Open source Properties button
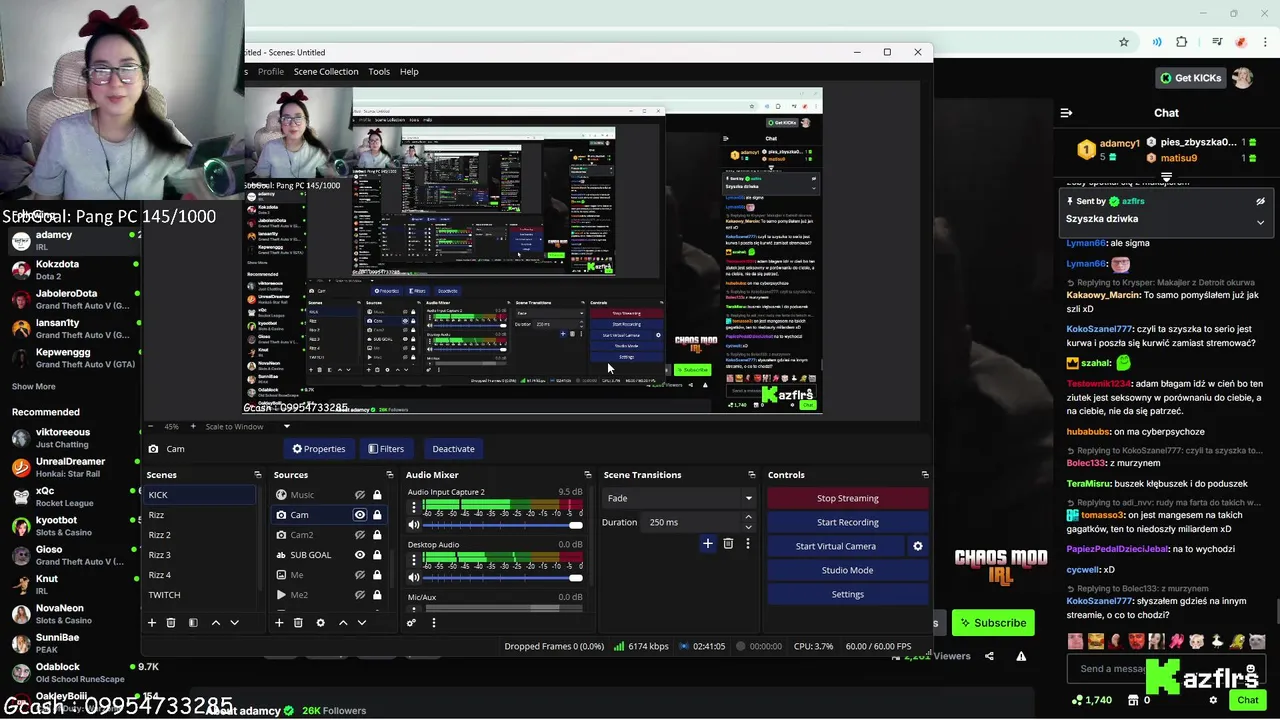This screenshot has height=720, width=1280. (318, 449)
